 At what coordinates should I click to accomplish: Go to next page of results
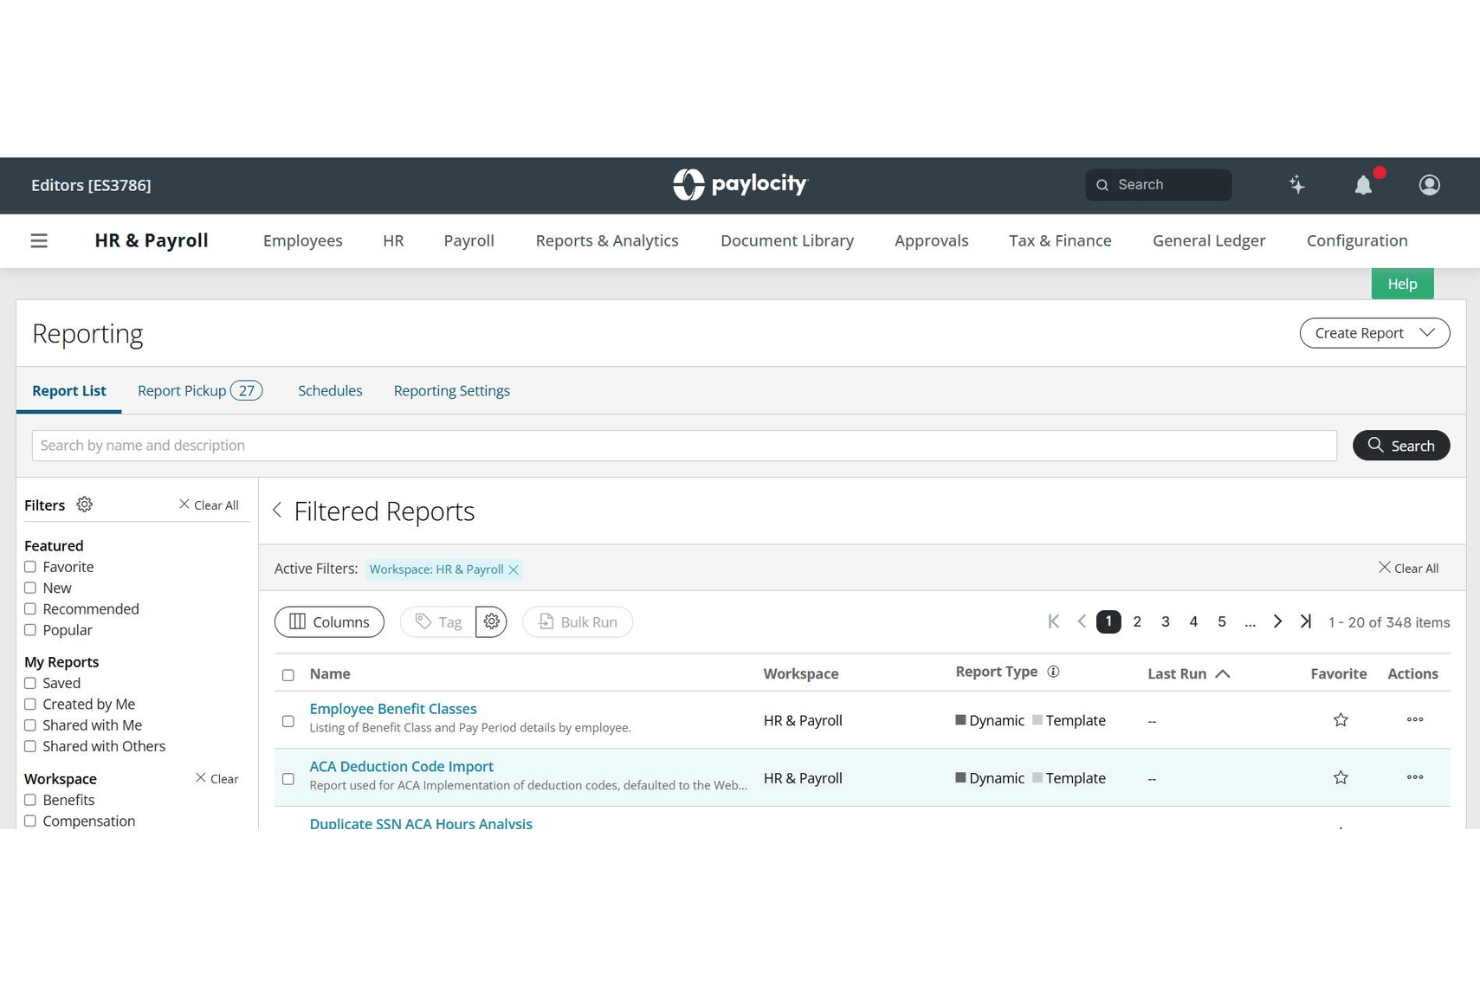click(x=1277, y=622)
